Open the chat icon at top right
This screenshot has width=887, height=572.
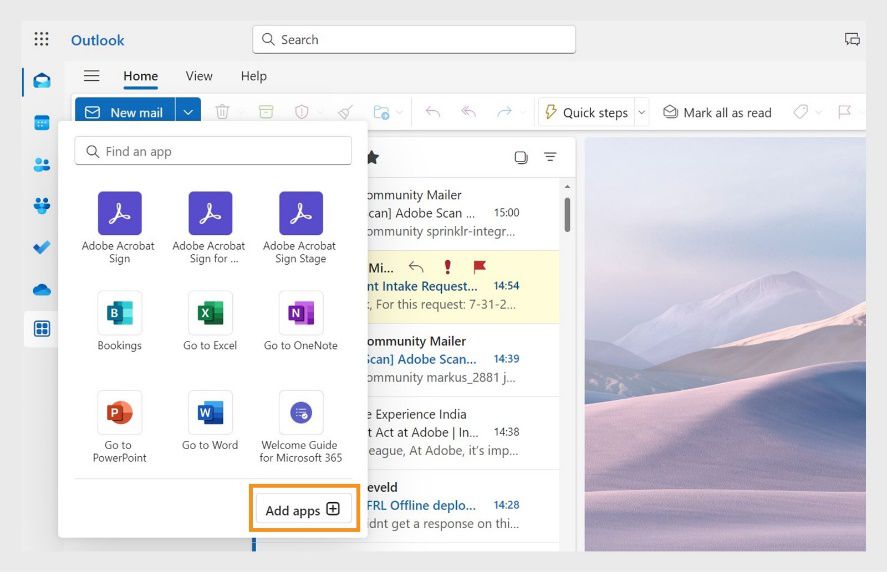(x=852, y=39)
